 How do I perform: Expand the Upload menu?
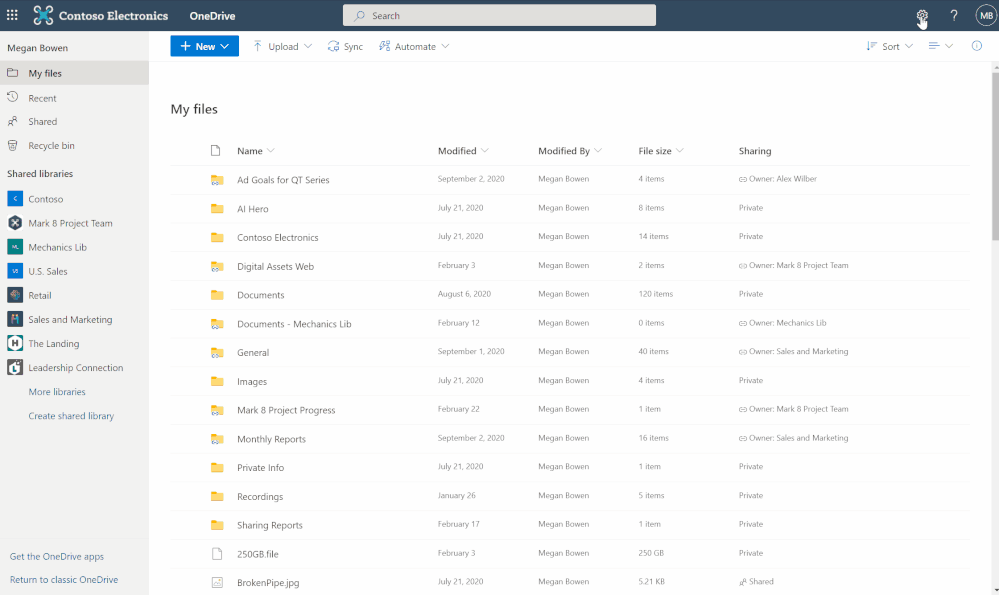(282, 46)
